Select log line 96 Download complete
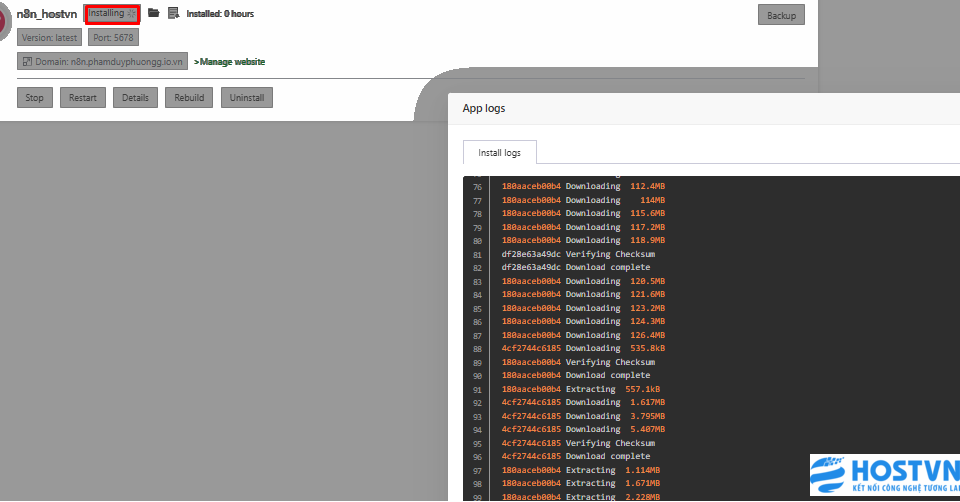 [576, 455]
